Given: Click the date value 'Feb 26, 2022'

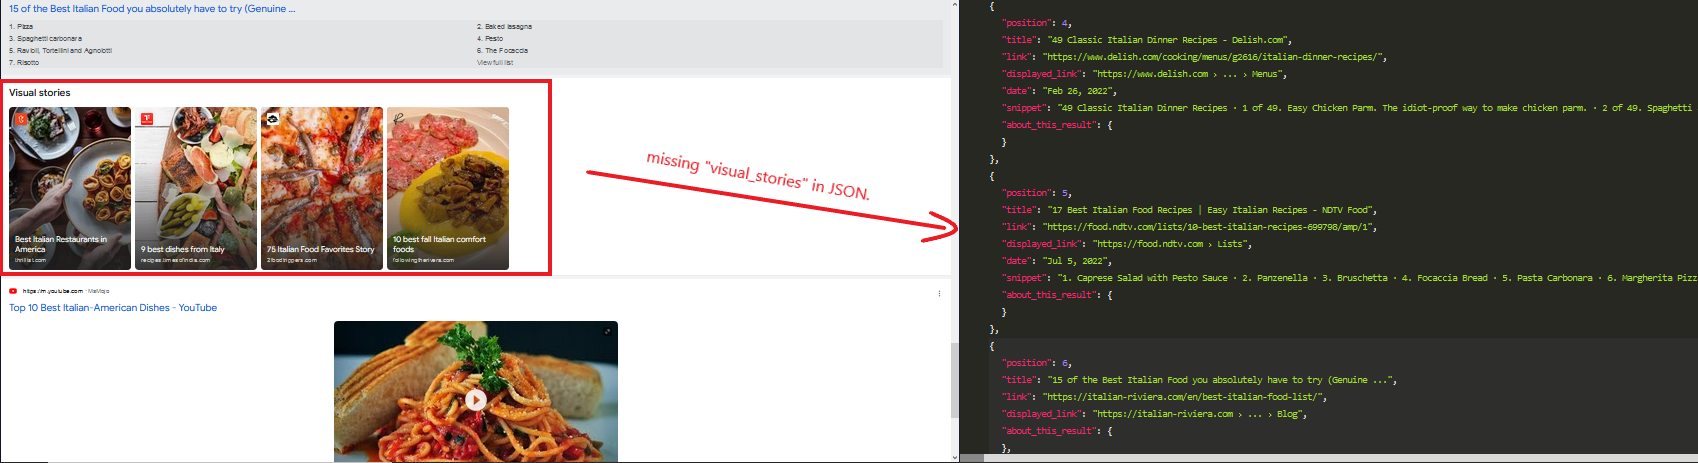Looking at the screenshot, I should [x=1079, y=91].
